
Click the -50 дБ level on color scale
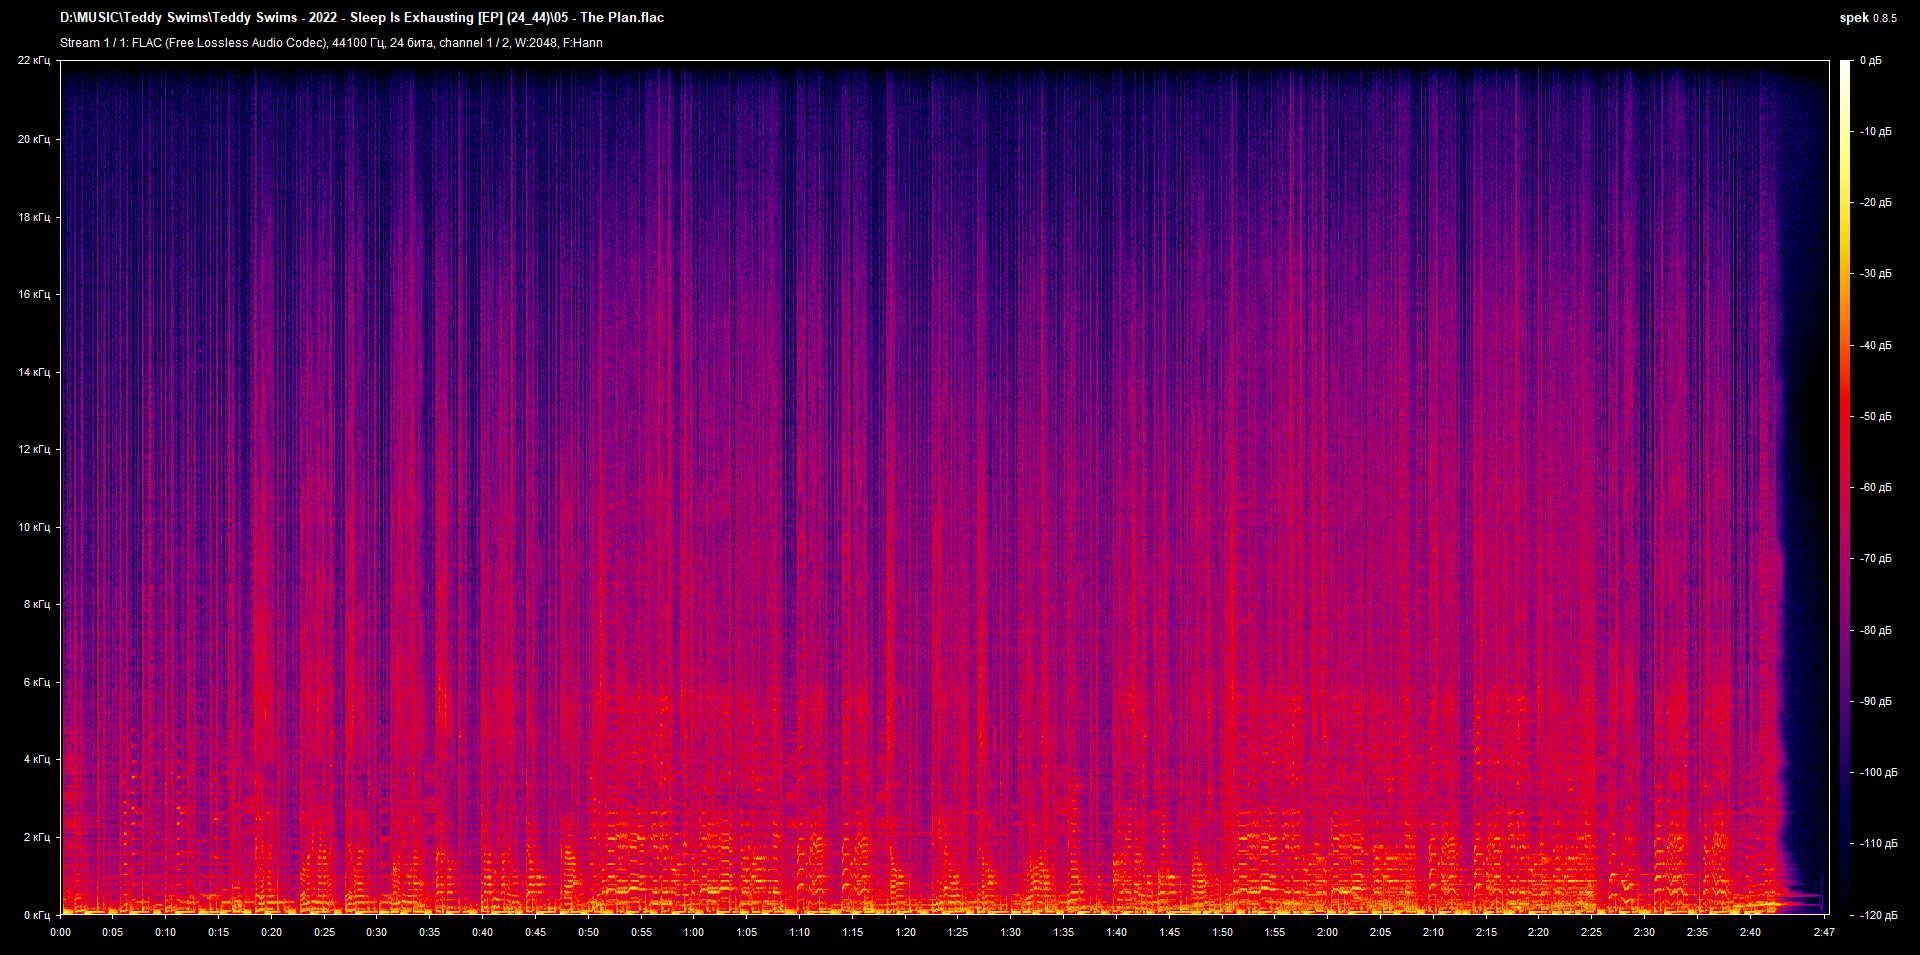coord(1876,416)
